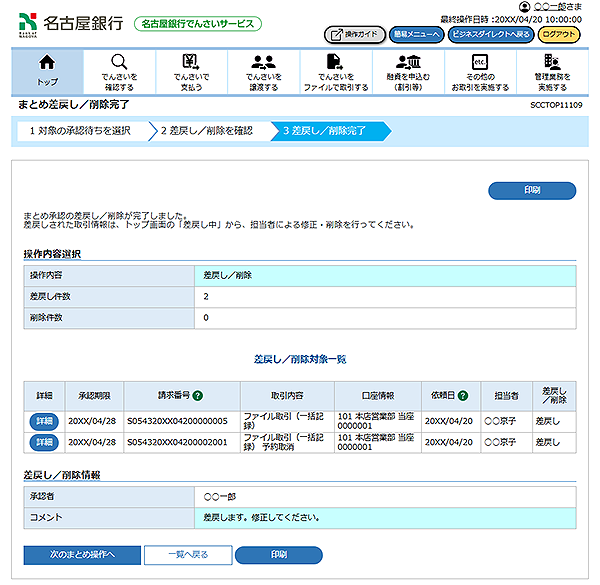The image size is (600, 585).
Task: Click the ログアウト logout button
Action: point(558,34)
